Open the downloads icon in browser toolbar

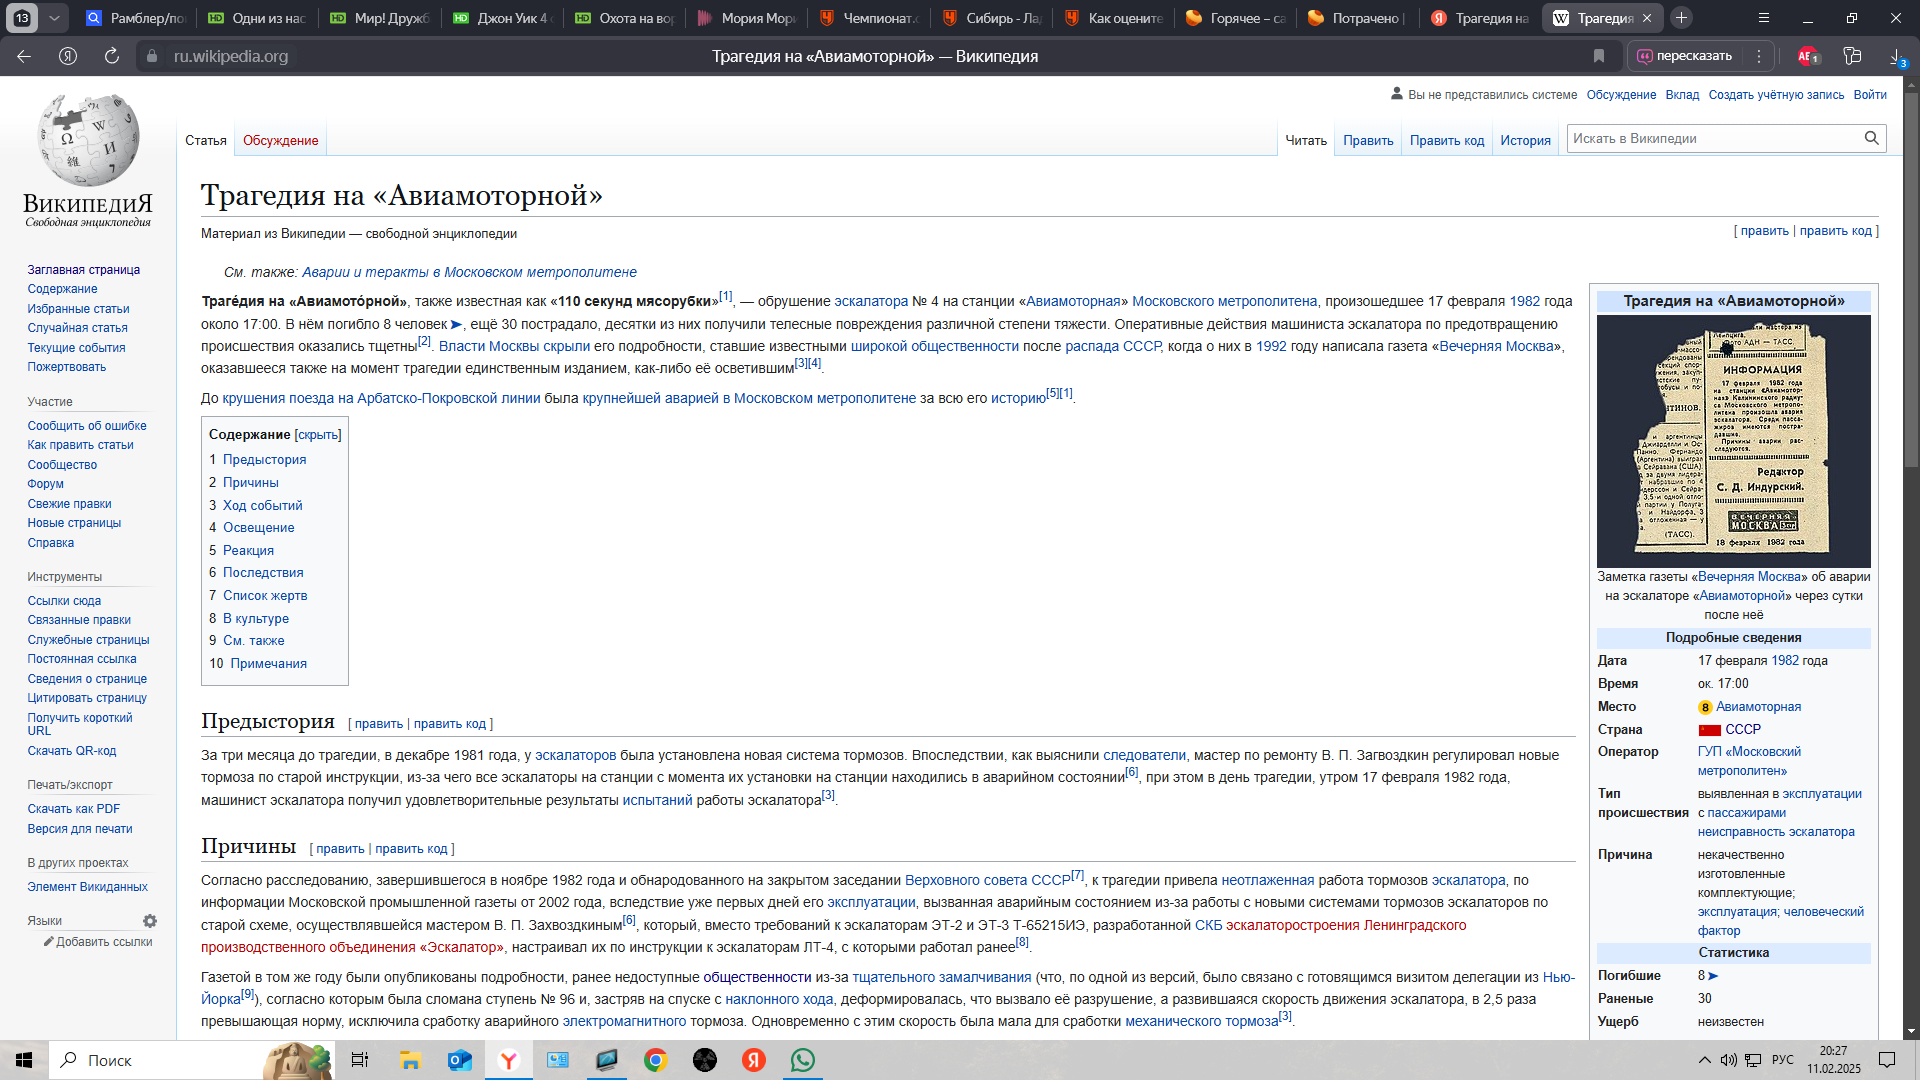pos(1896,56)
